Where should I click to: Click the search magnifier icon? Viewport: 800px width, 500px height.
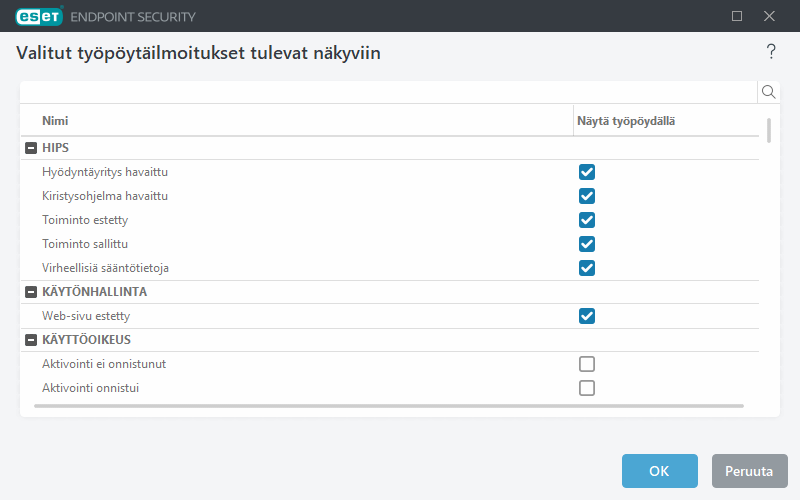(768, 92)
